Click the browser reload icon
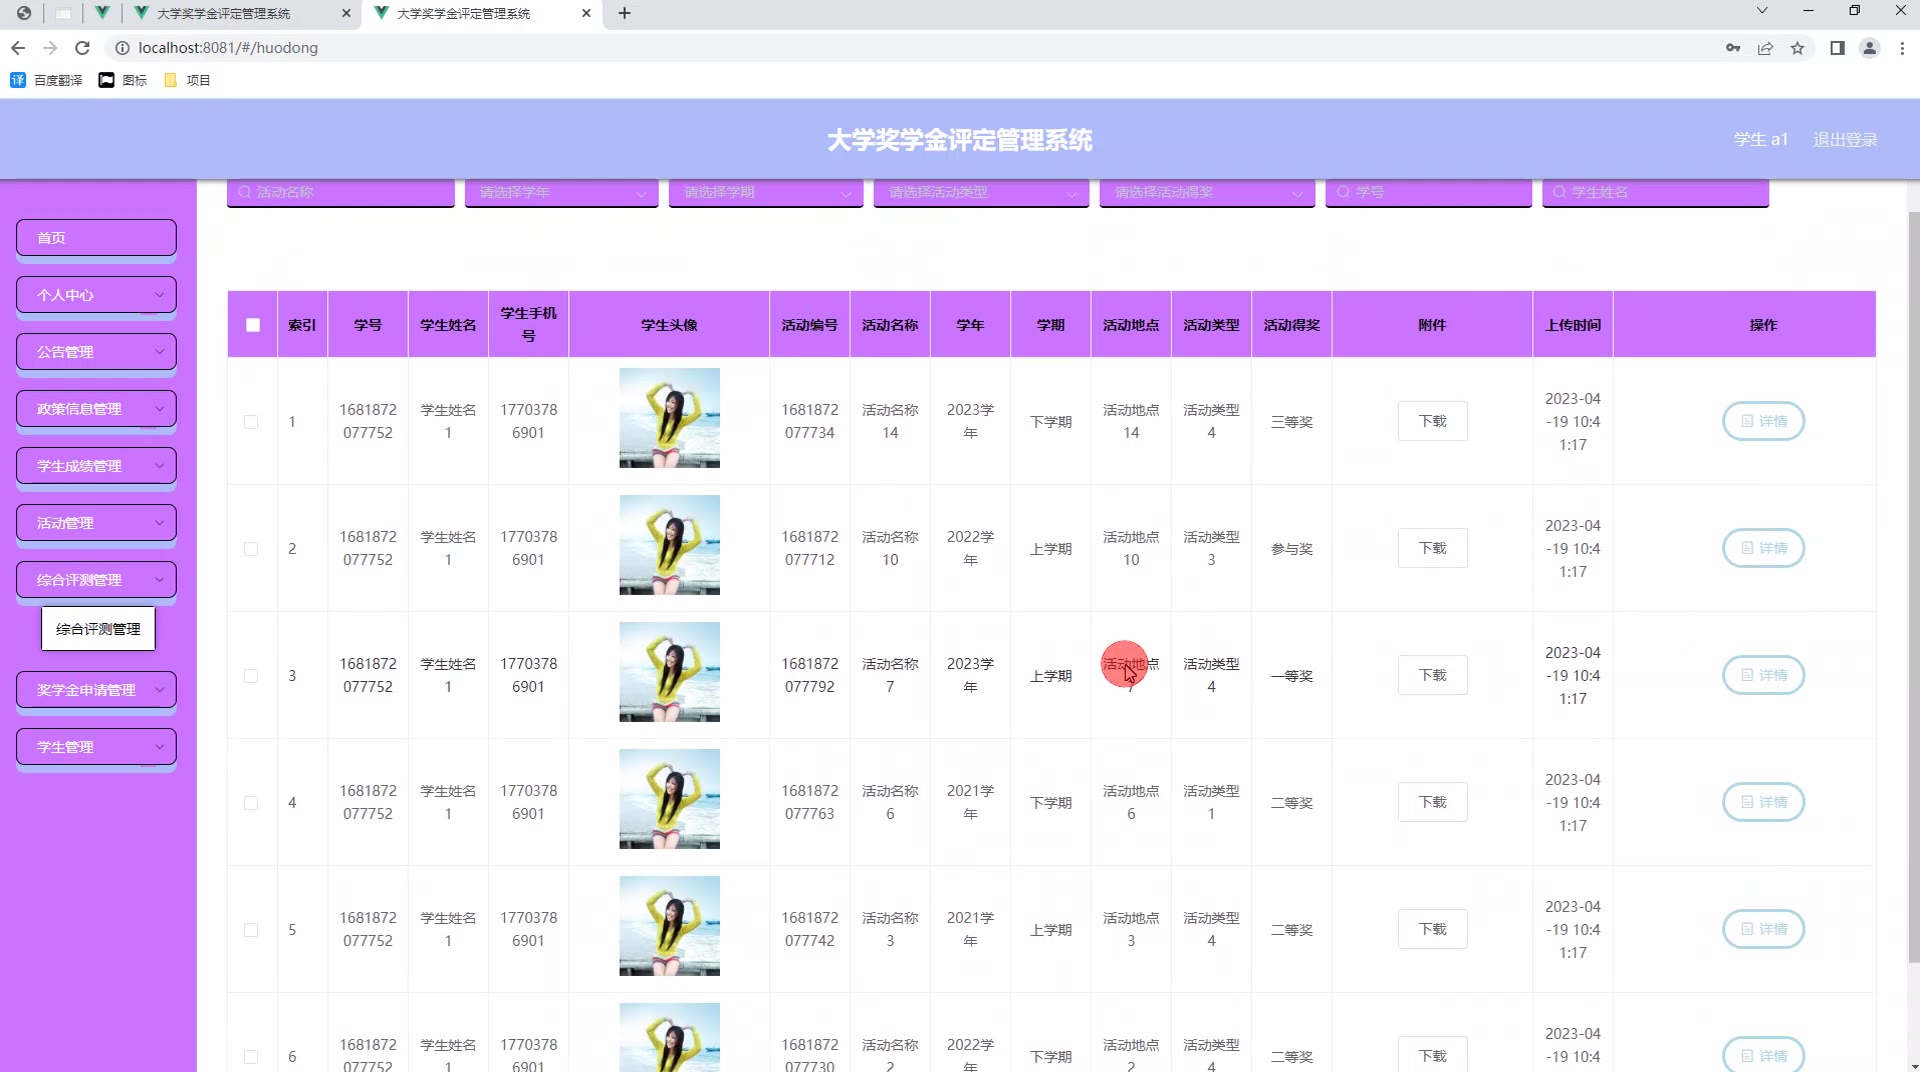1920x1072 pixels. tap(83, 48)
